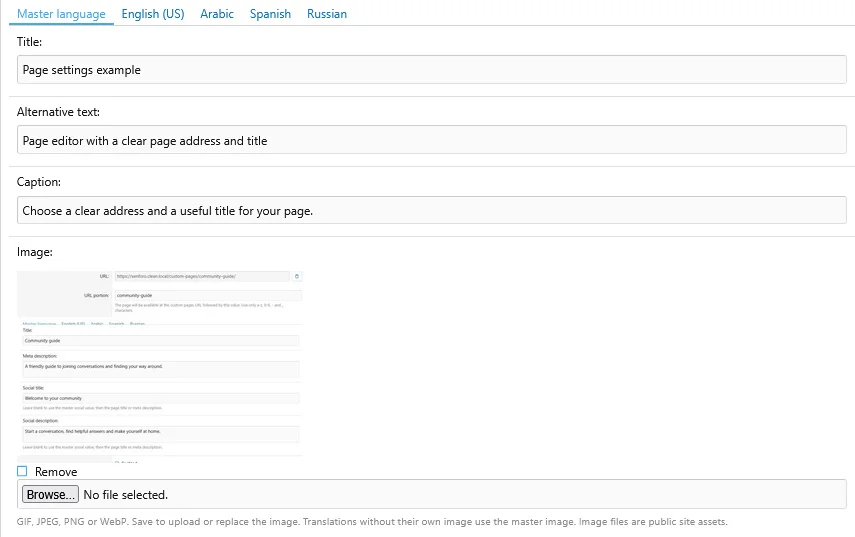Focus the Alternative text field
This screenshot has width=855, height=537.
point(431,140)
